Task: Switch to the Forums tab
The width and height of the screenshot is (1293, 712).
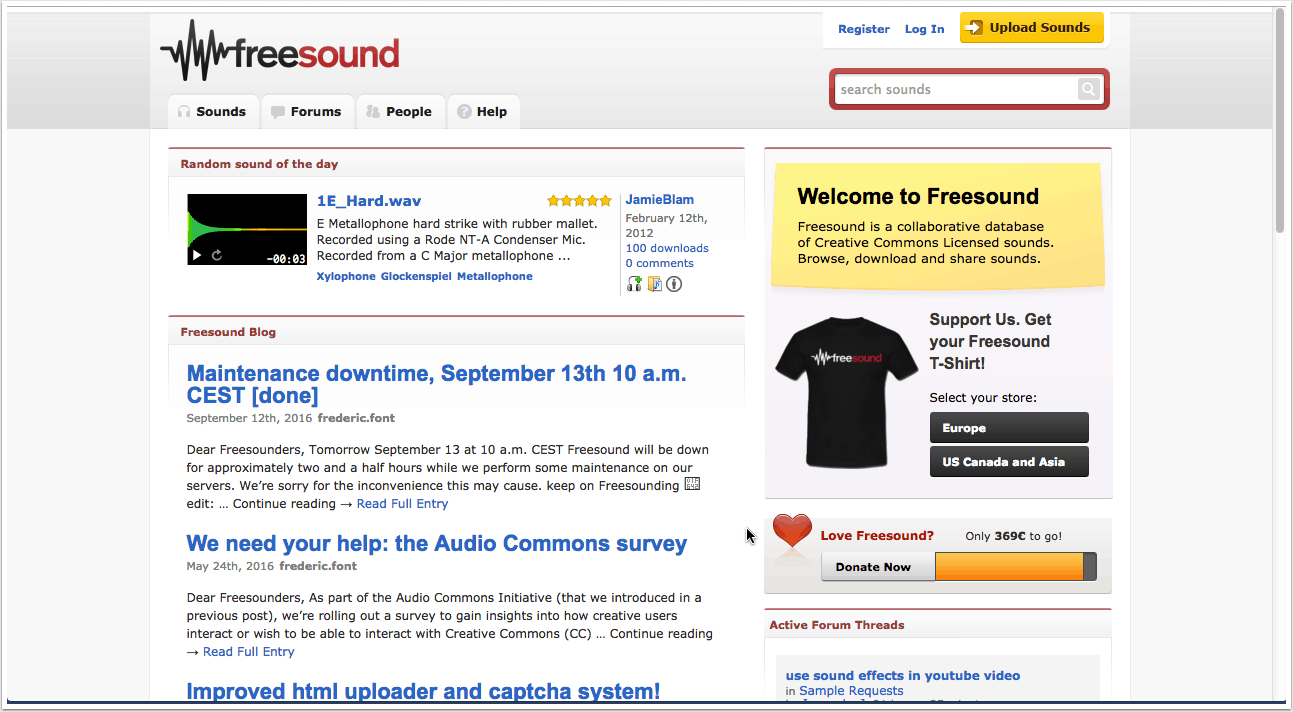Action: (x=307, y=112)
